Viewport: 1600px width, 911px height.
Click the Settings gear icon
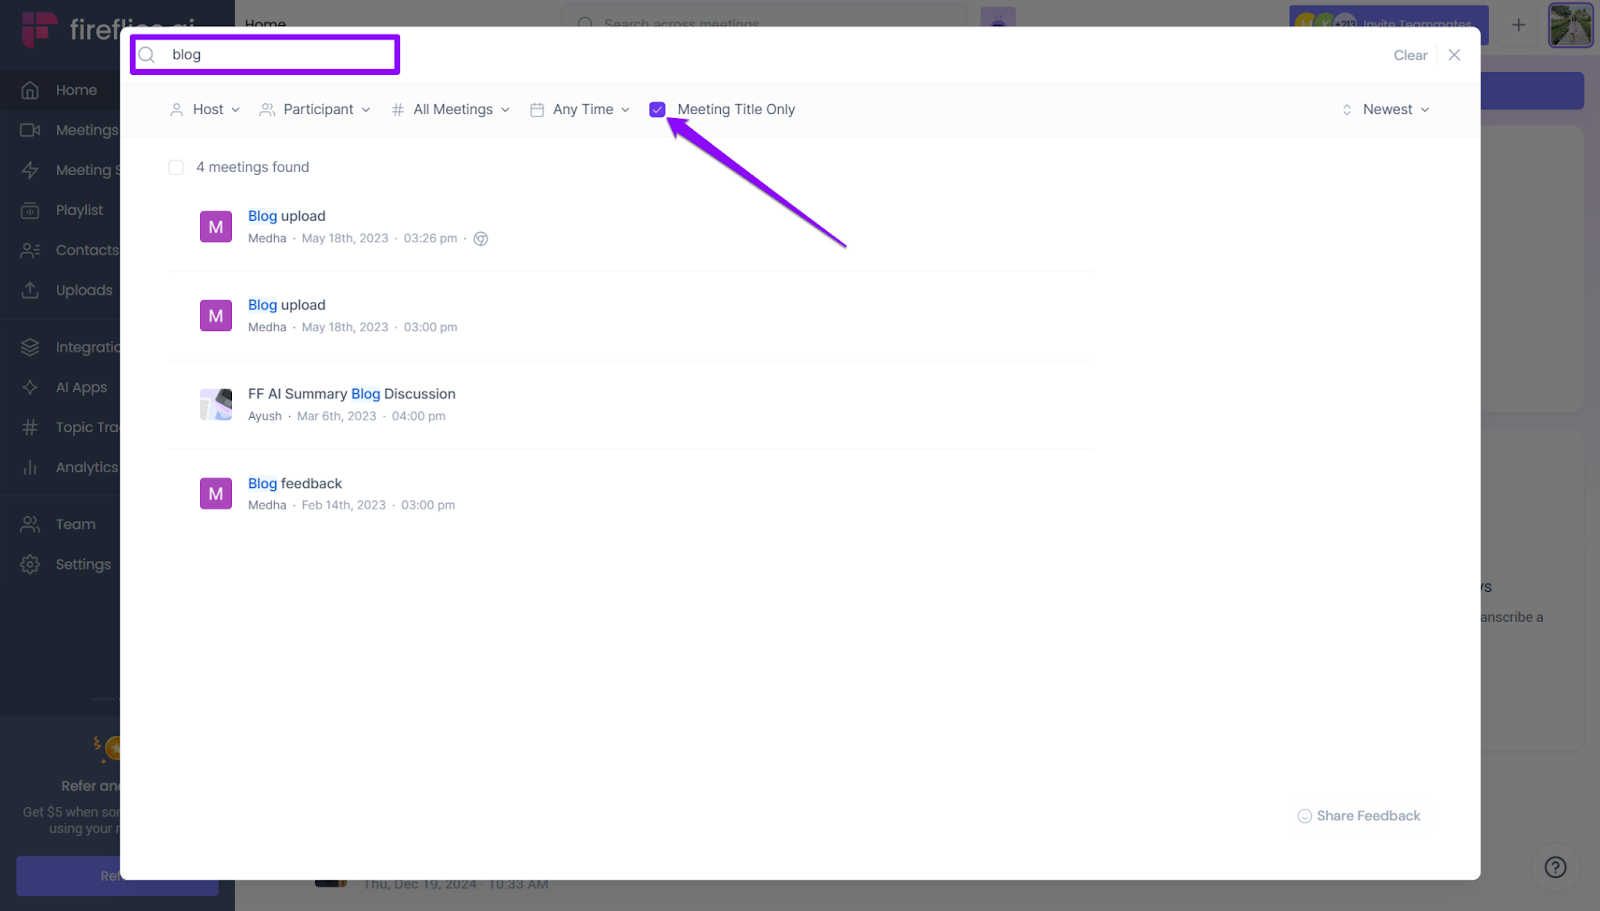[30, 564]
